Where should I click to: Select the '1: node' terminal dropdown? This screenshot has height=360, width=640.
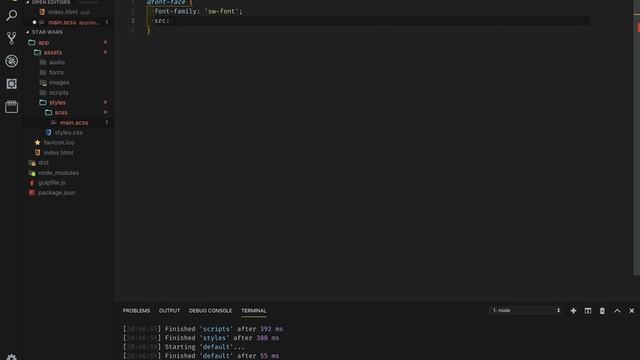pyautogui.click(x=526, y=311)
